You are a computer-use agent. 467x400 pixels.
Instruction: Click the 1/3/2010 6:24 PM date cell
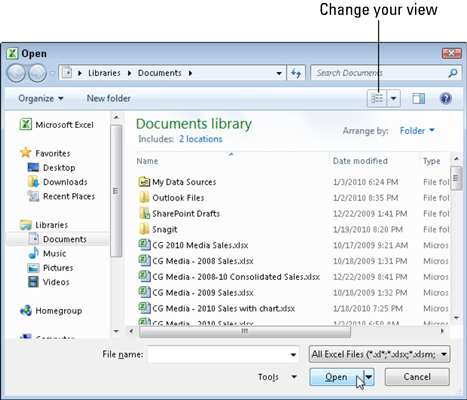tap(366, 182)
